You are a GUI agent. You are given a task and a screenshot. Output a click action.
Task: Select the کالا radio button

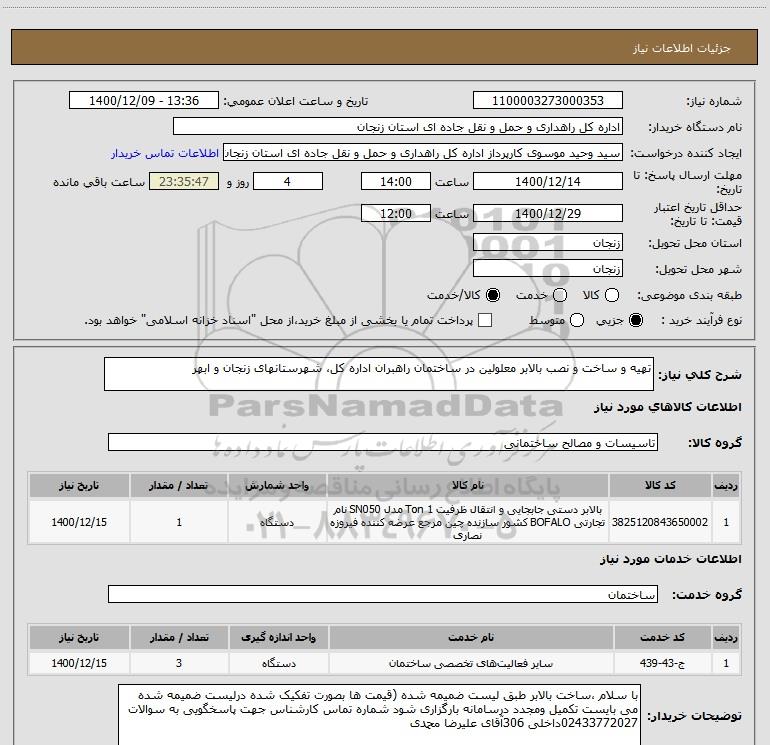point(612,295)
